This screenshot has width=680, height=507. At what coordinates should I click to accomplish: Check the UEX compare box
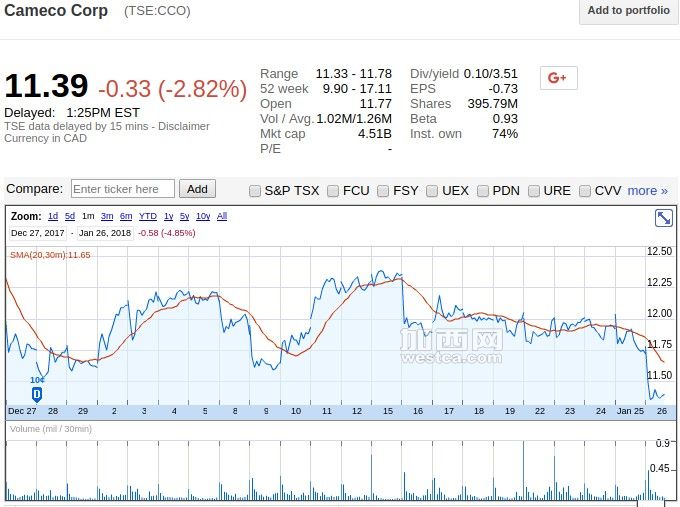(433, 190)
